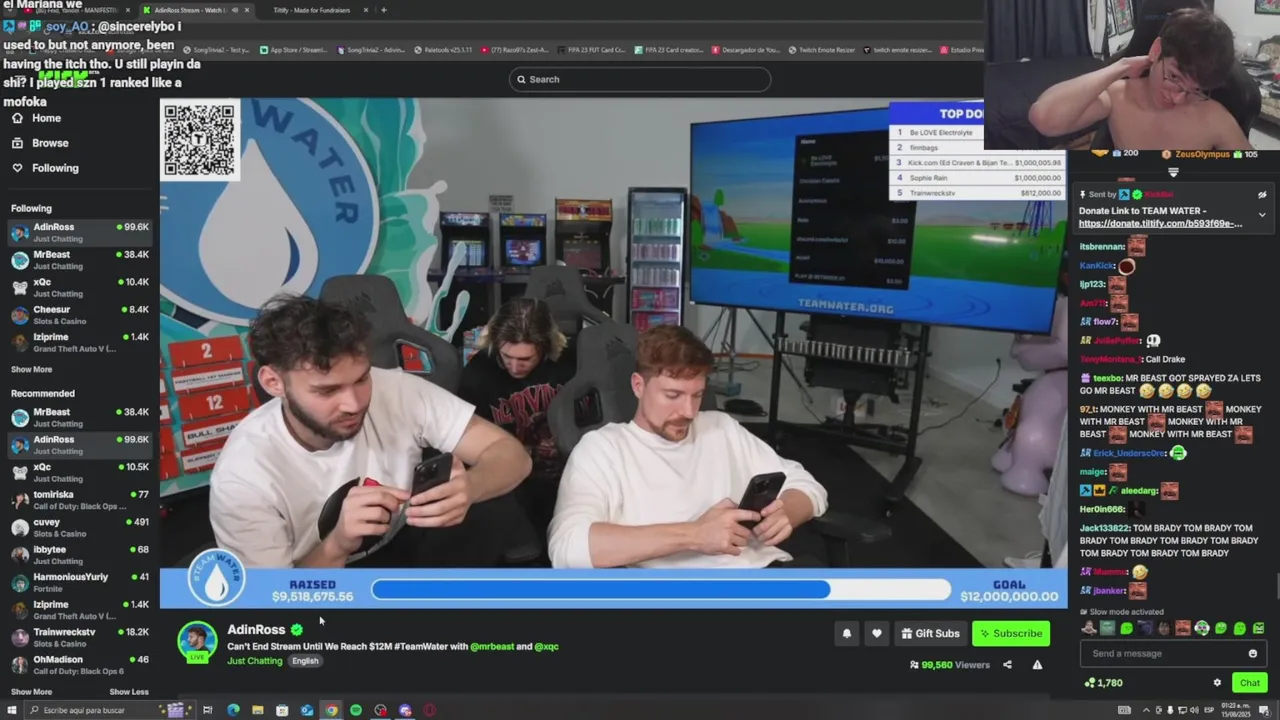
Task: Click the heart follow icon
Action: tap(877, 633)
